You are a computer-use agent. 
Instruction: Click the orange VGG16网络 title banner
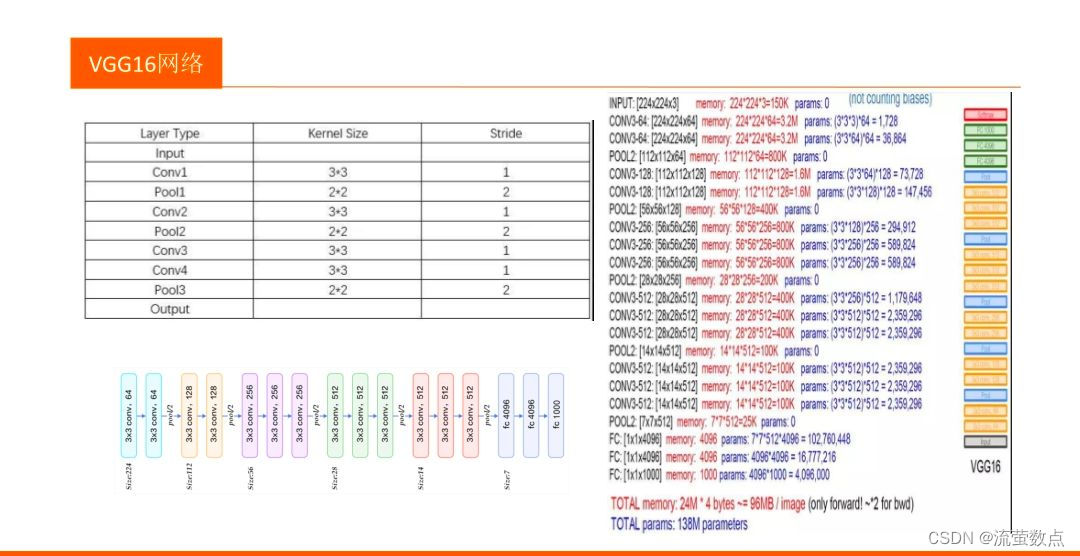tap(146, 63)
